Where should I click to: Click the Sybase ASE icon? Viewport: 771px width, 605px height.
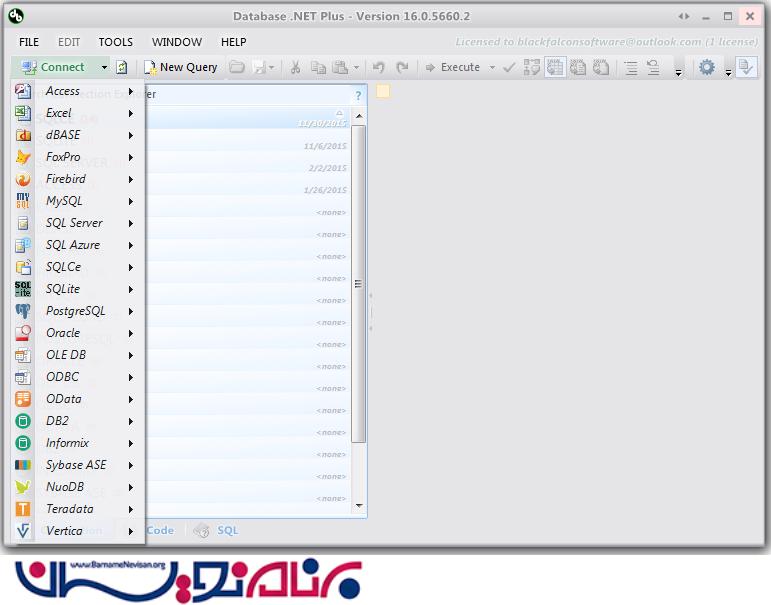point(23,465)
